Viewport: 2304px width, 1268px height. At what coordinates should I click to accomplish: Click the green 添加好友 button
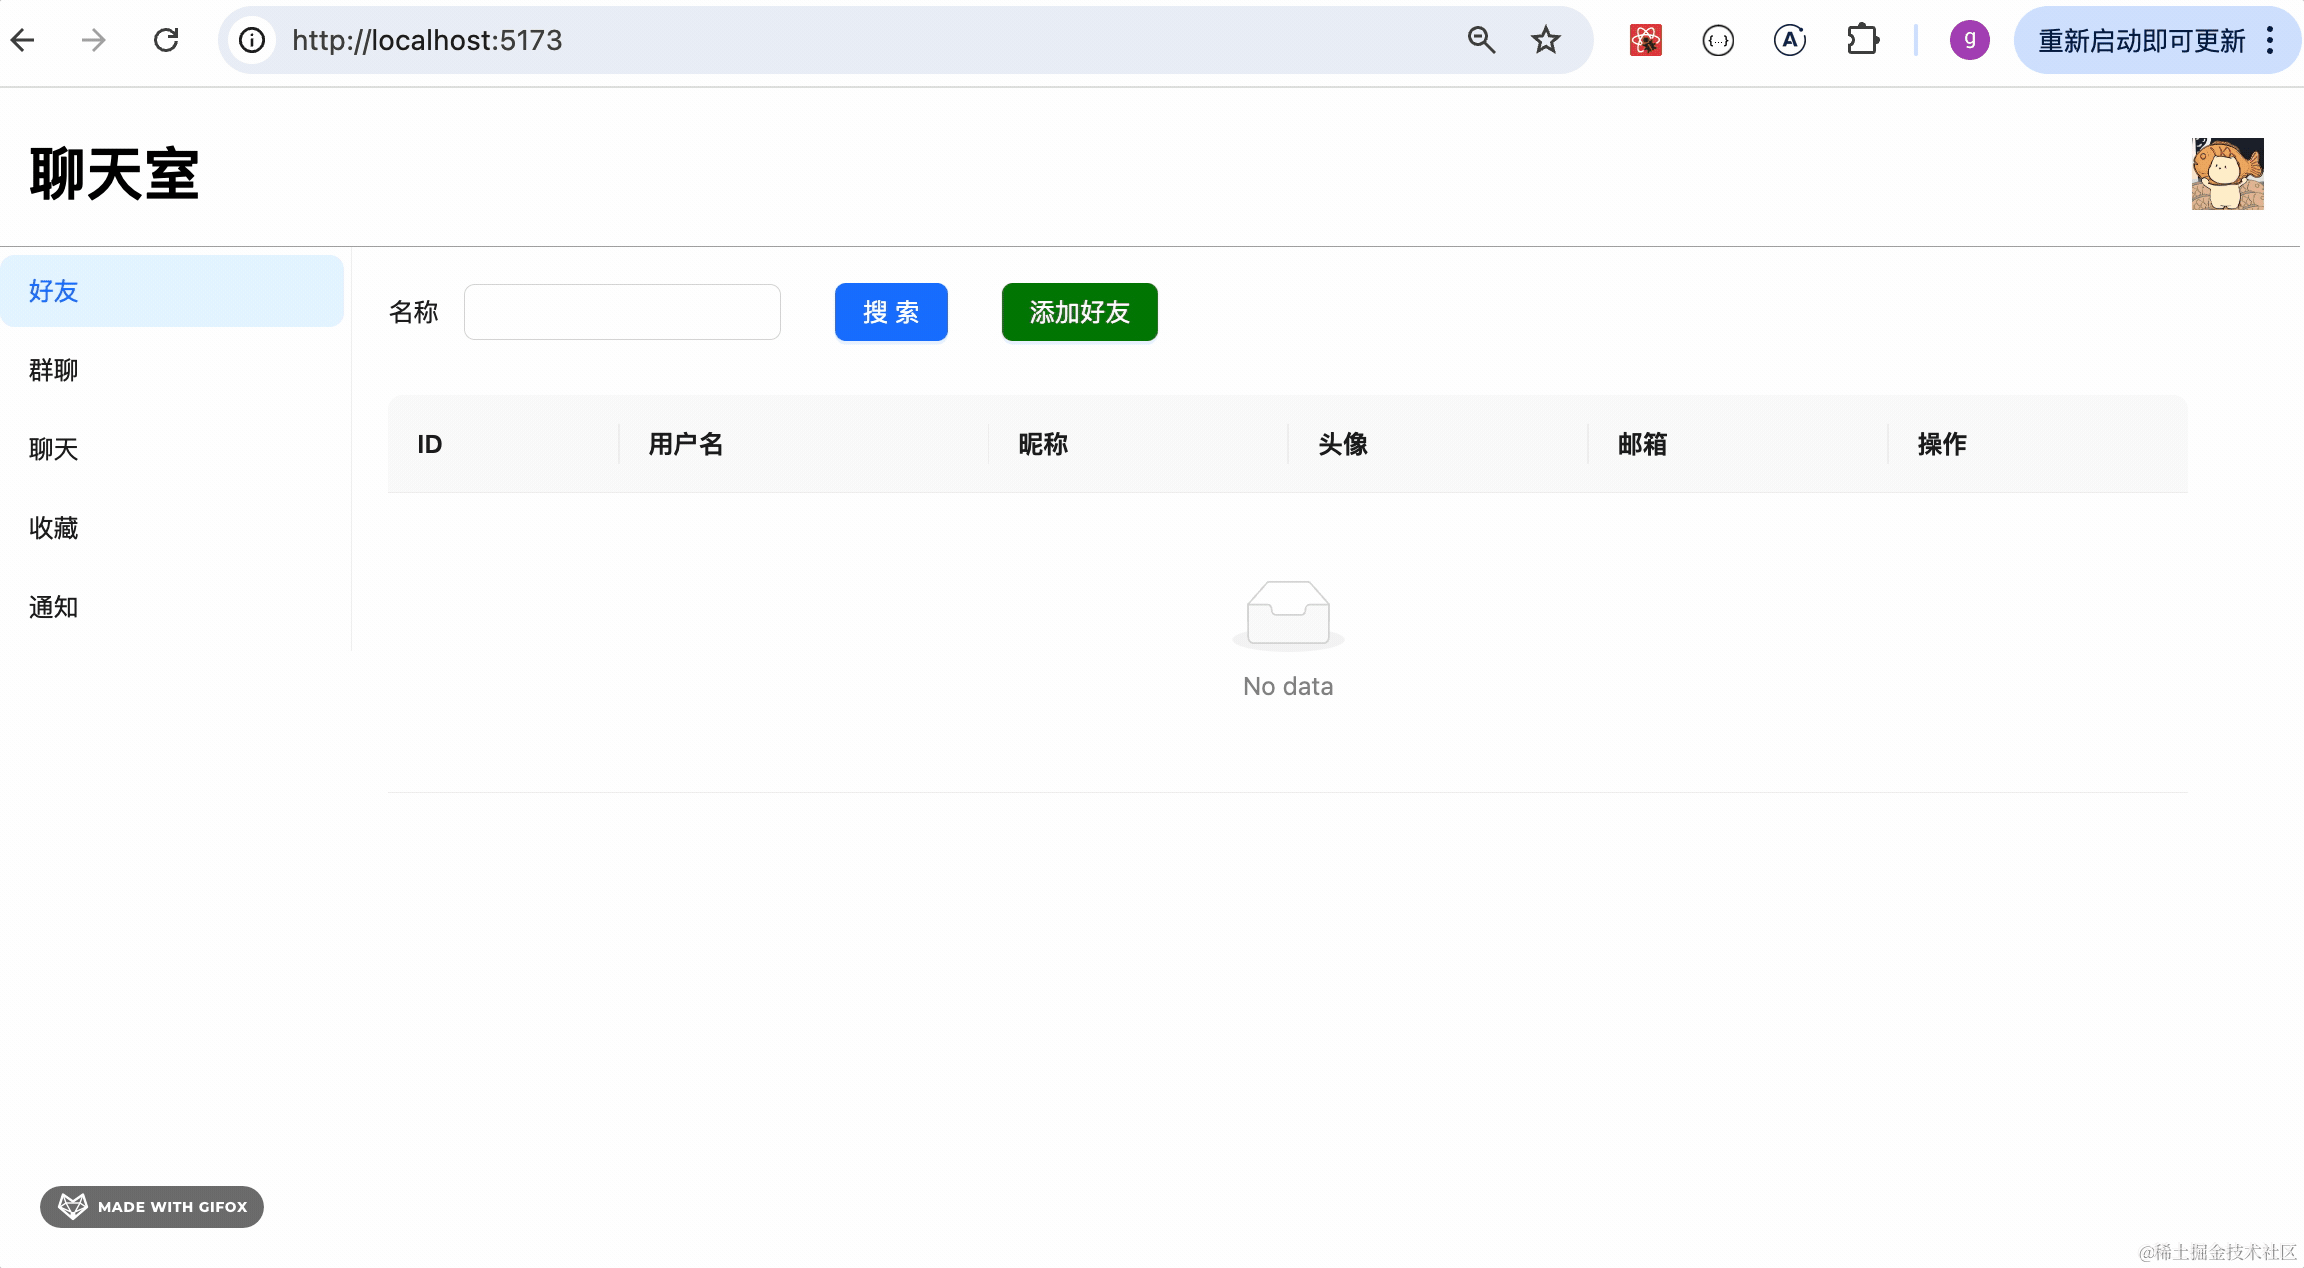pos(1079,312)
